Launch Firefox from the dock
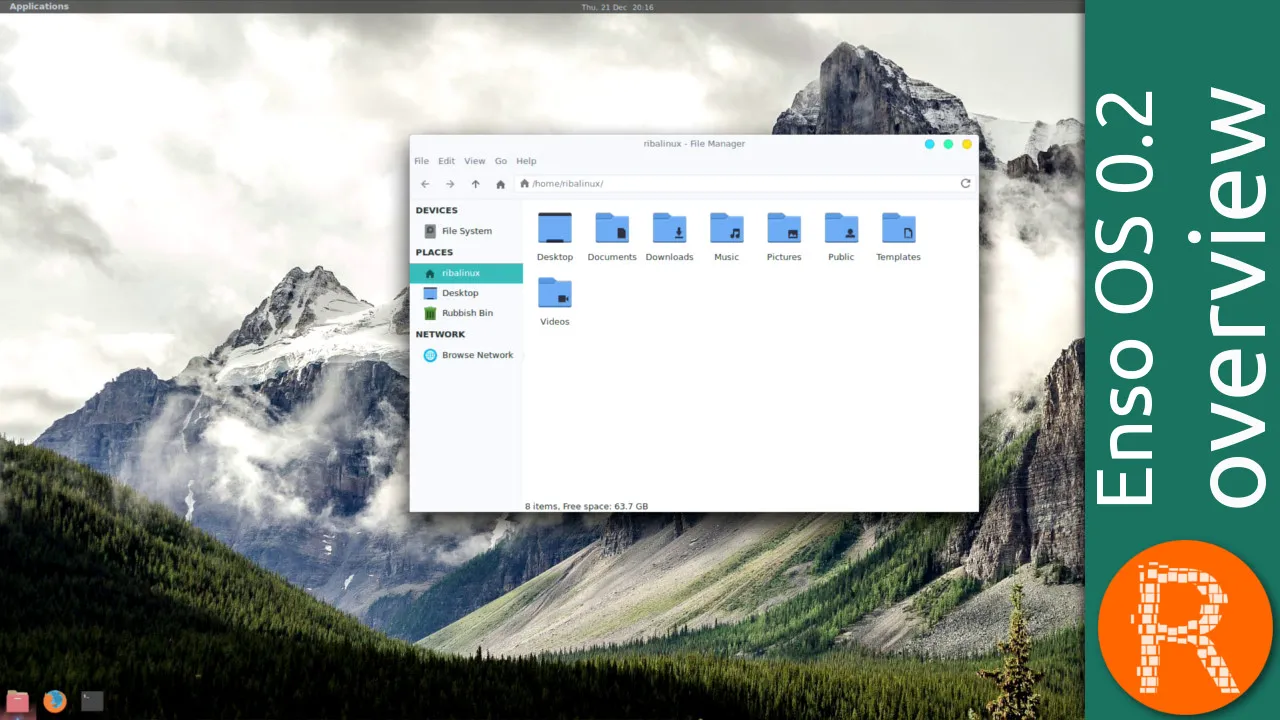This screenshot has height=720, width=1280. click(55, 701)
